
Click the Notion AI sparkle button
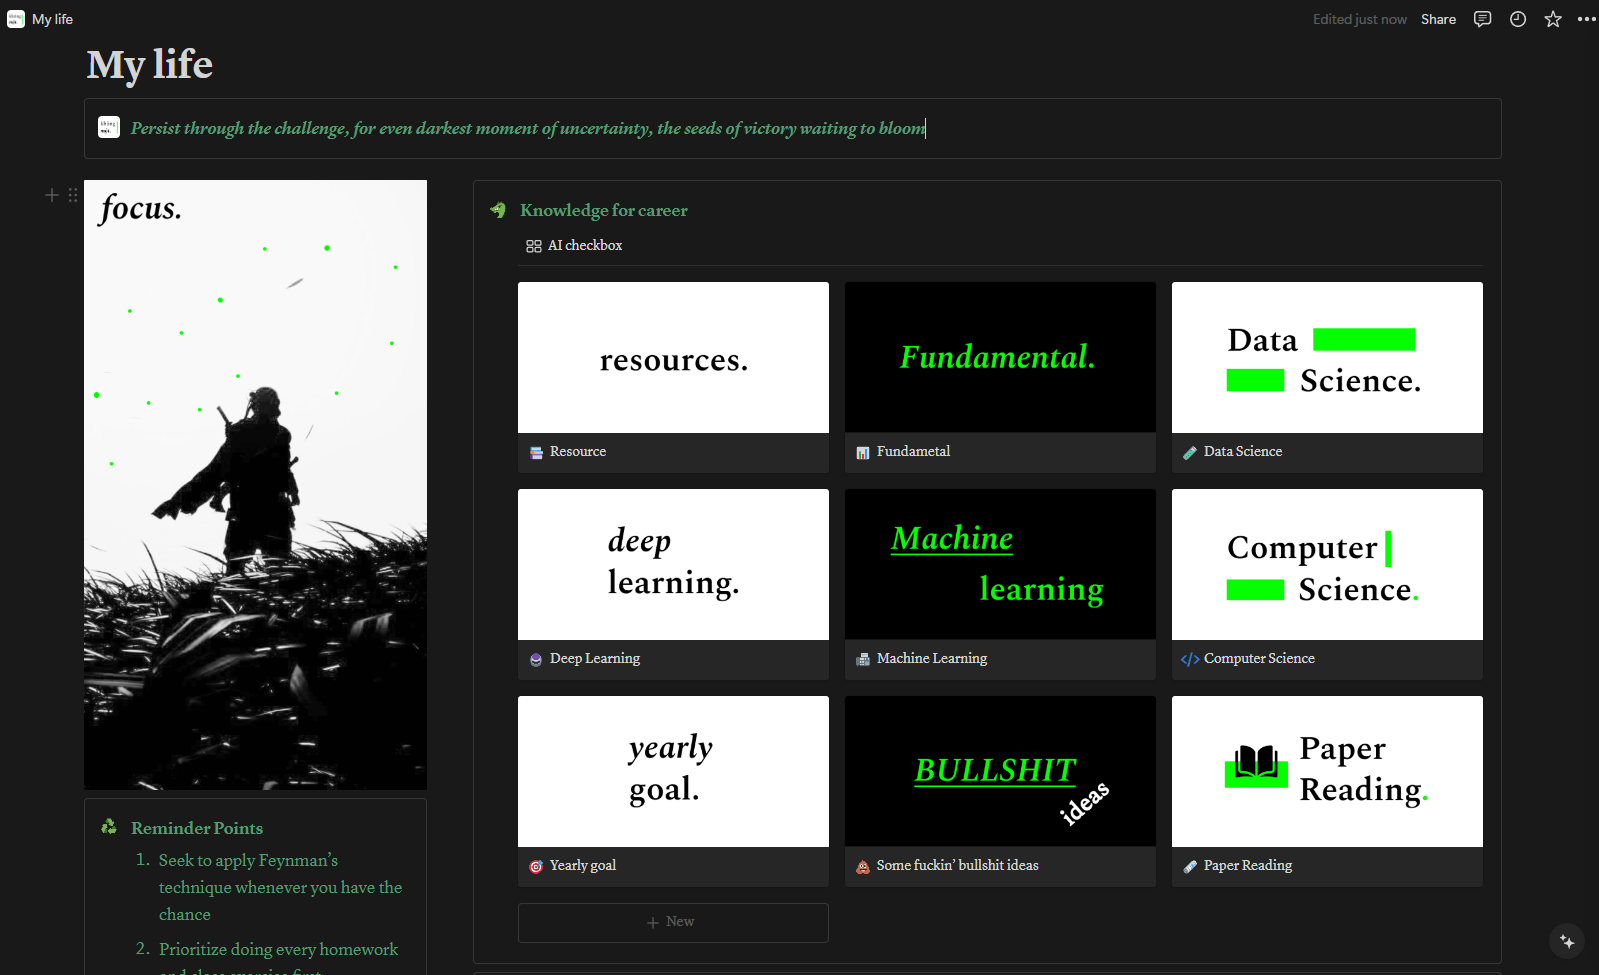click(x=1566, y=941)
